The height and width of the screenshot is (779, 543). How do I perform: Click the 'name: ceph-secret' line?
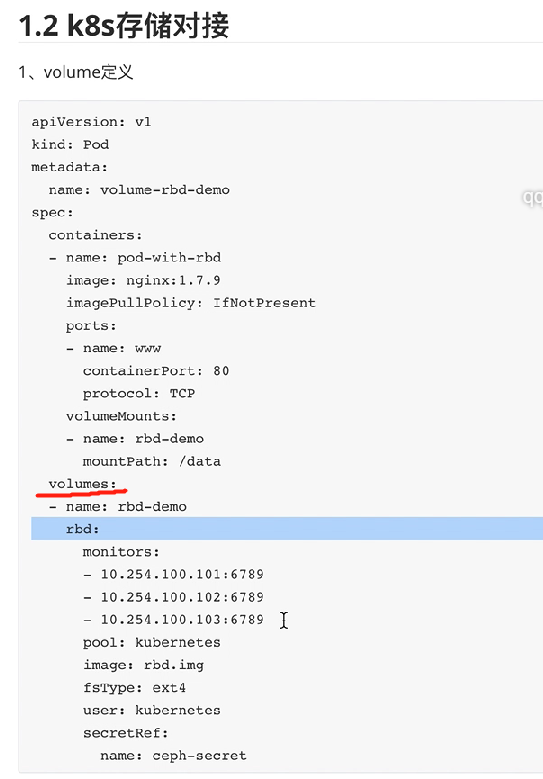click(x=173, y=756)
